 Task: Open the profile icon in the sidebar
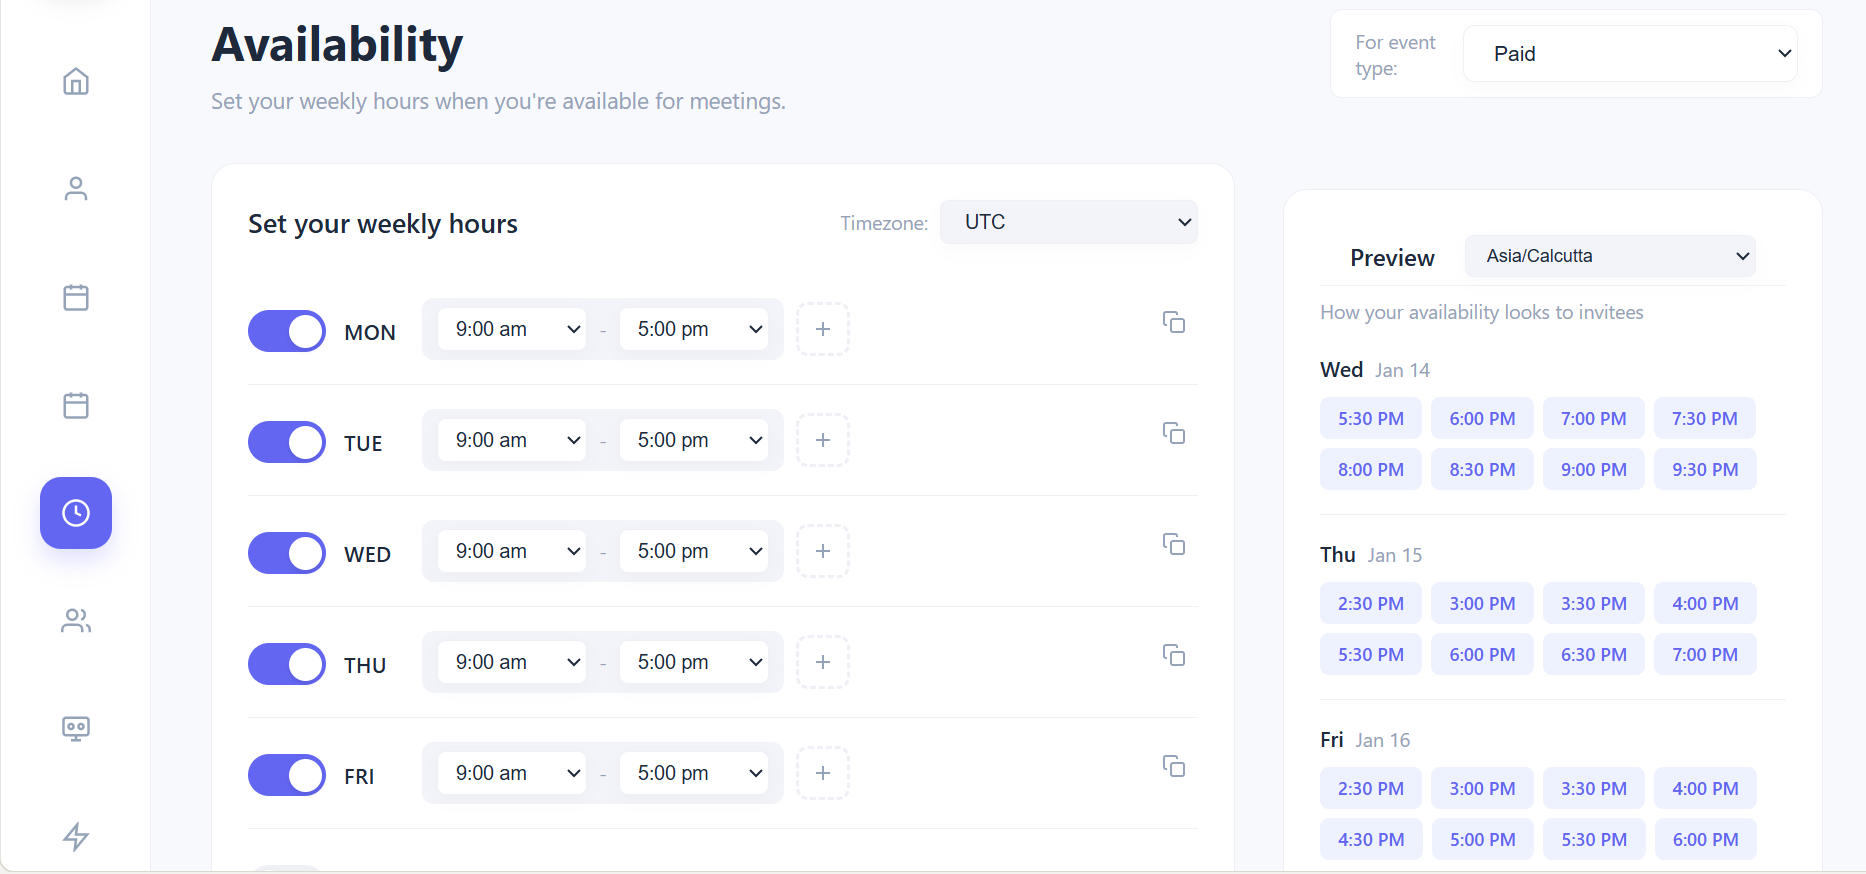[76, 189]
